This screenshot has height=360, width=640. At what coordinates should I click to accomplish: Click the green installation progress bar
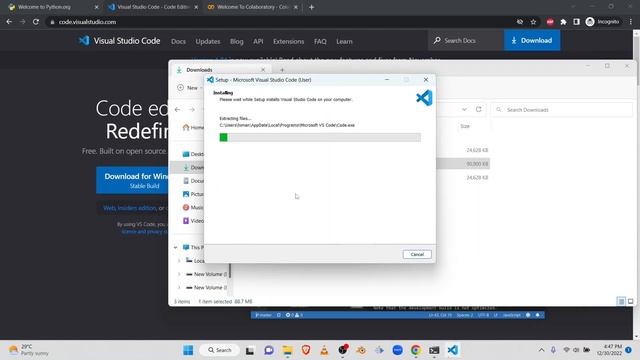tap(320, 137)
